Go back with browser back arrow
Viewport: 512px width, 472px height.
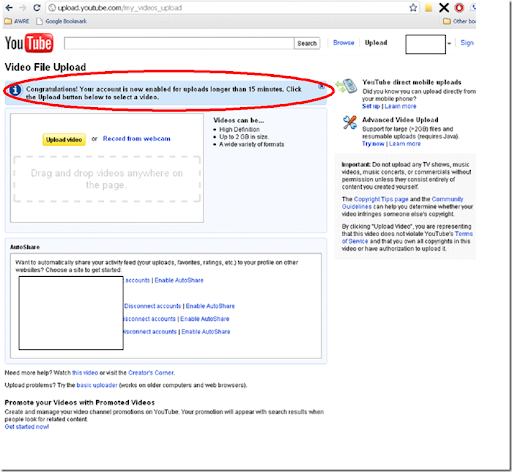click(x=9, y=8)
